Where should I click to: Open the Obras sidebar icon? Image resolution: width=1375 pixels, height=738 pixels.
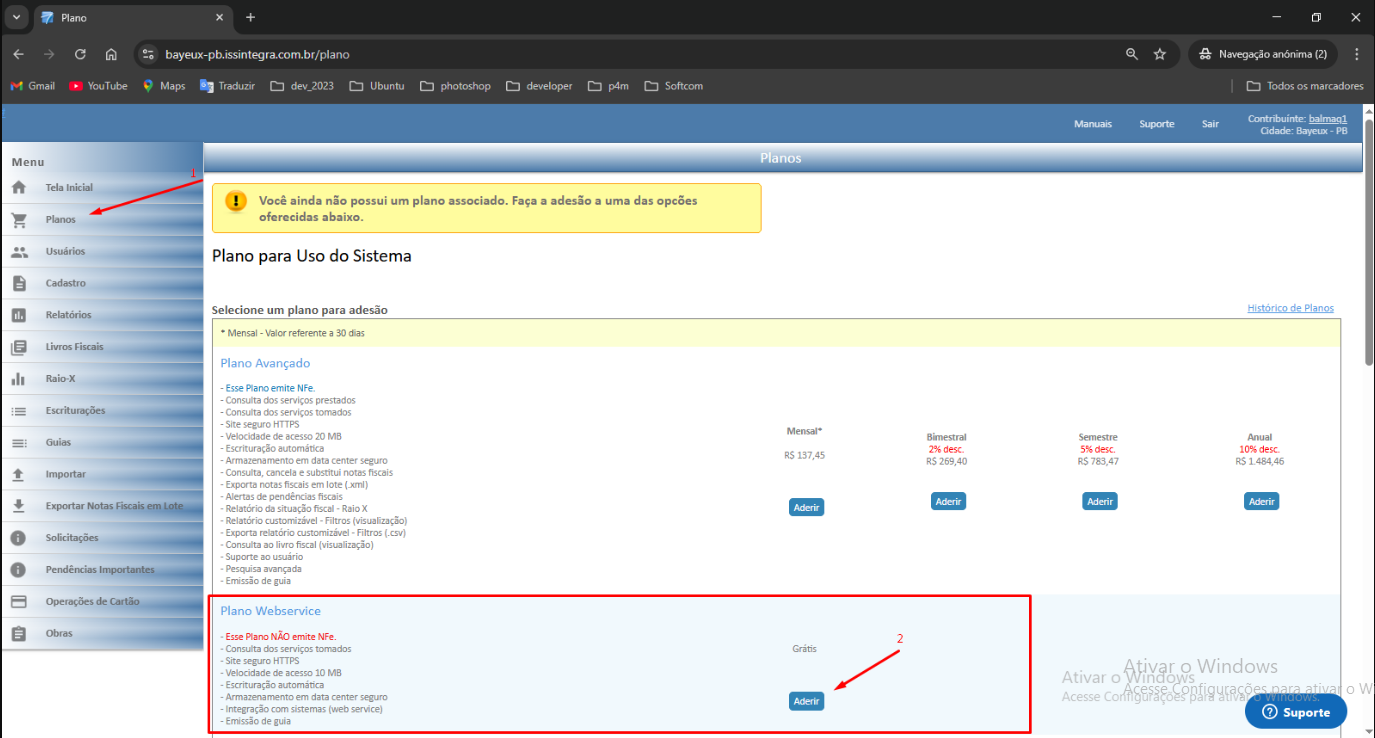point(18,633)
